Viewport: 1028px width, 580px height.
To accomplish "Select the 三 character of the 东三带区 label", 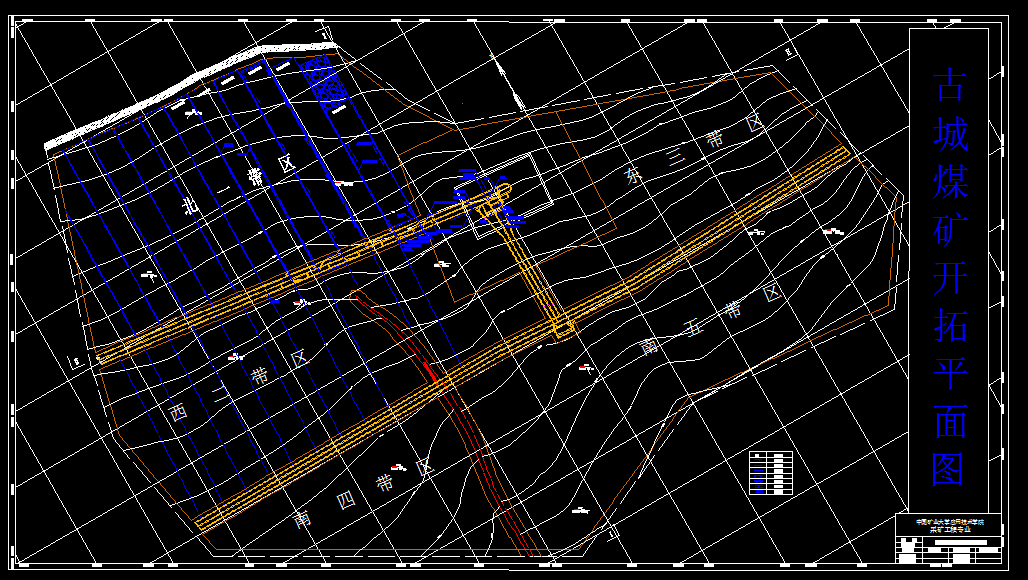I will [677, 157].
